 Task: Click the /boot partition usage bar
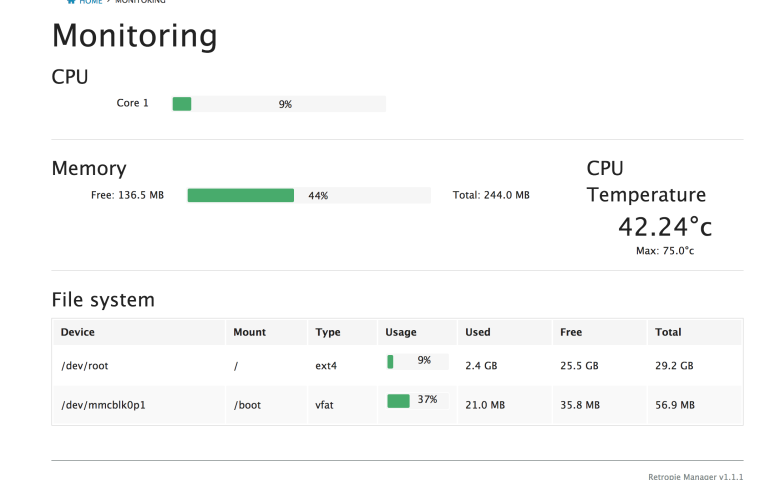416,400
